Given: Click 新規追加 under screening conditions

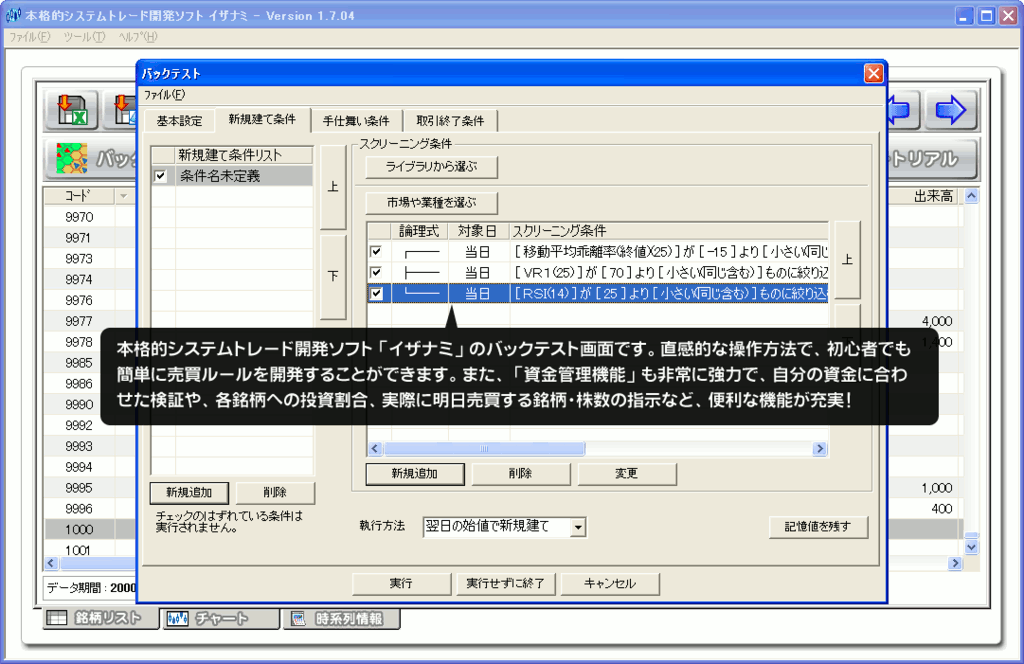Looking at the screenshot, I should 415,473.
